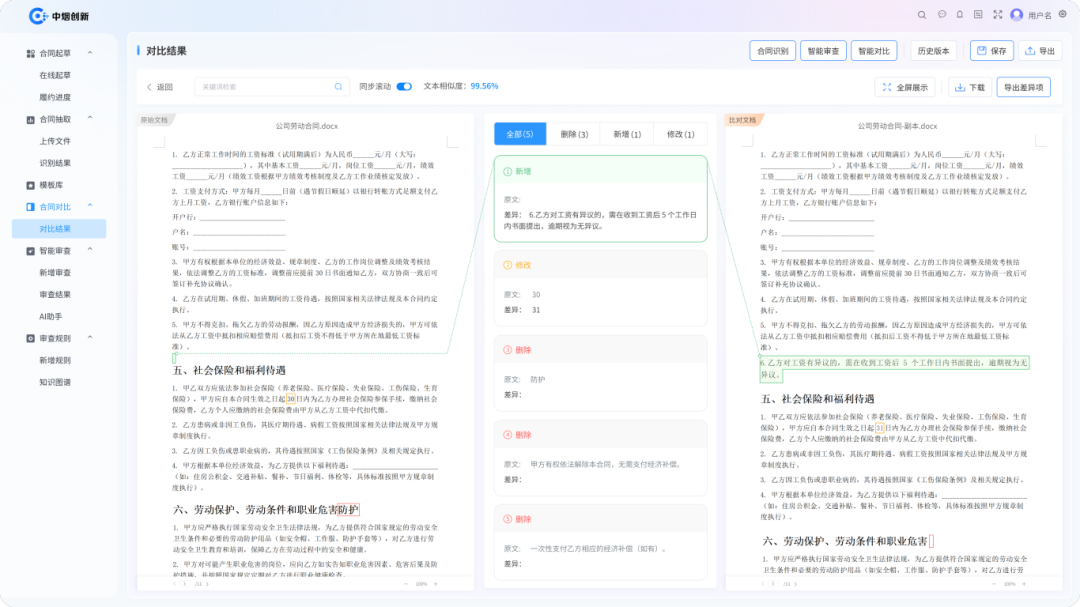Open 在线起草 in the sidebar
This screenshot has height=607, width=1080.
coord(55,75)
